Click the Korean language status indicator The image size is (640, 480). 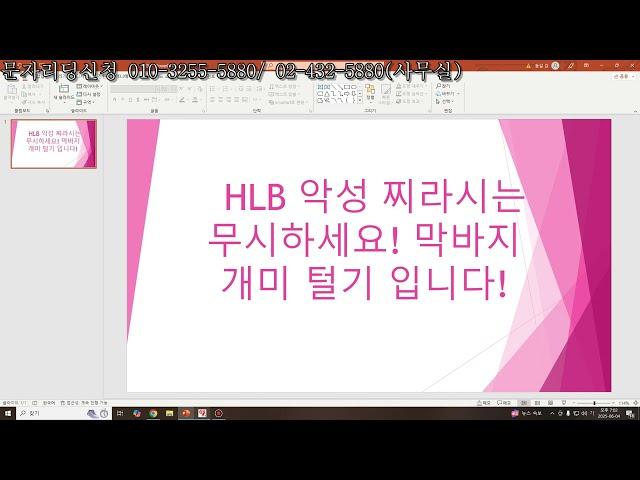click(49, 403)
